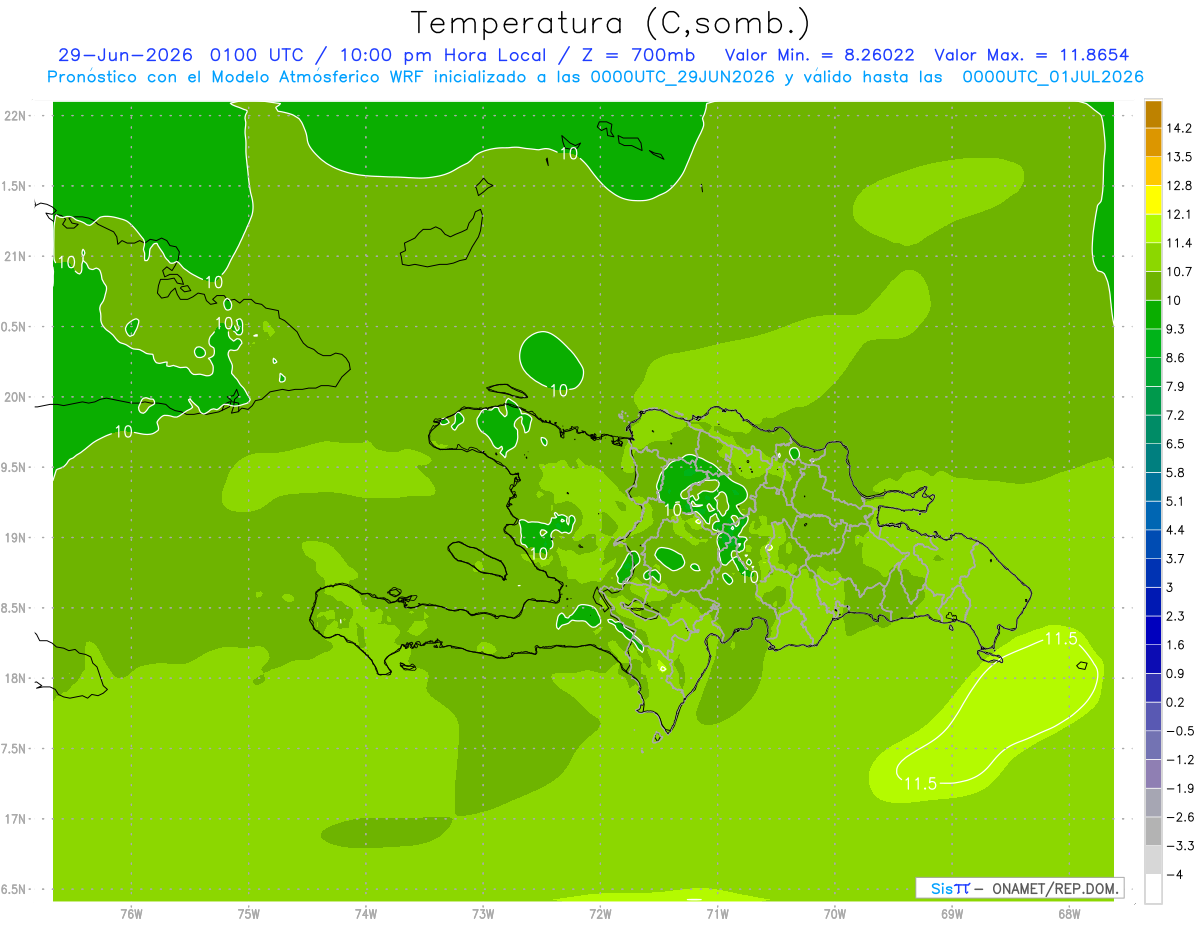
Task: Click the "14.2" colorbar value
Action: [x=1179, y=128]
